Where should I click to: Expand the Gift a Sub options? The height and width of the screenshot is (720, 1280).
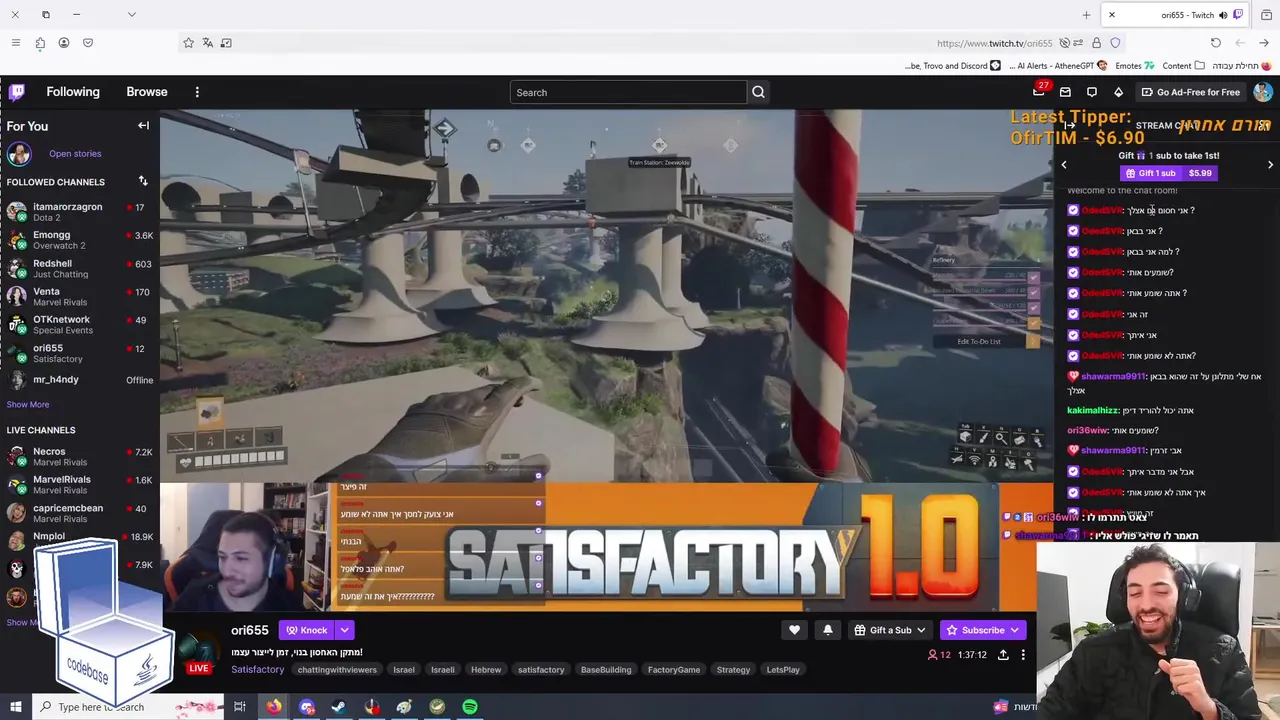pos(920,630)
